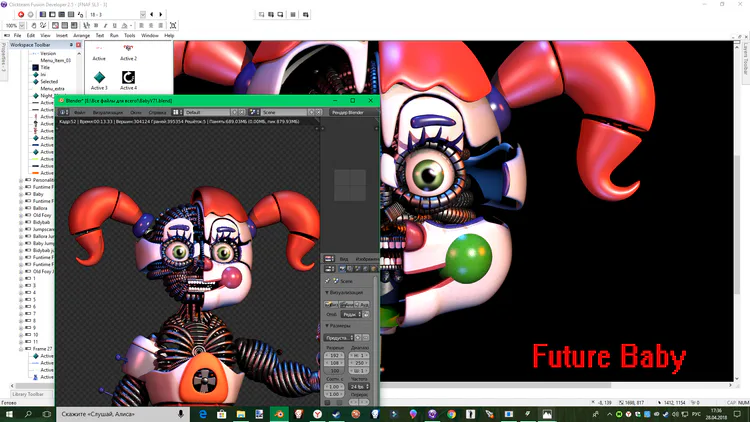Expand the Ballora folder in workspace tree
The width and height of the screenshot is (750, 422).
pyautogui.click(x=21, y=208)
